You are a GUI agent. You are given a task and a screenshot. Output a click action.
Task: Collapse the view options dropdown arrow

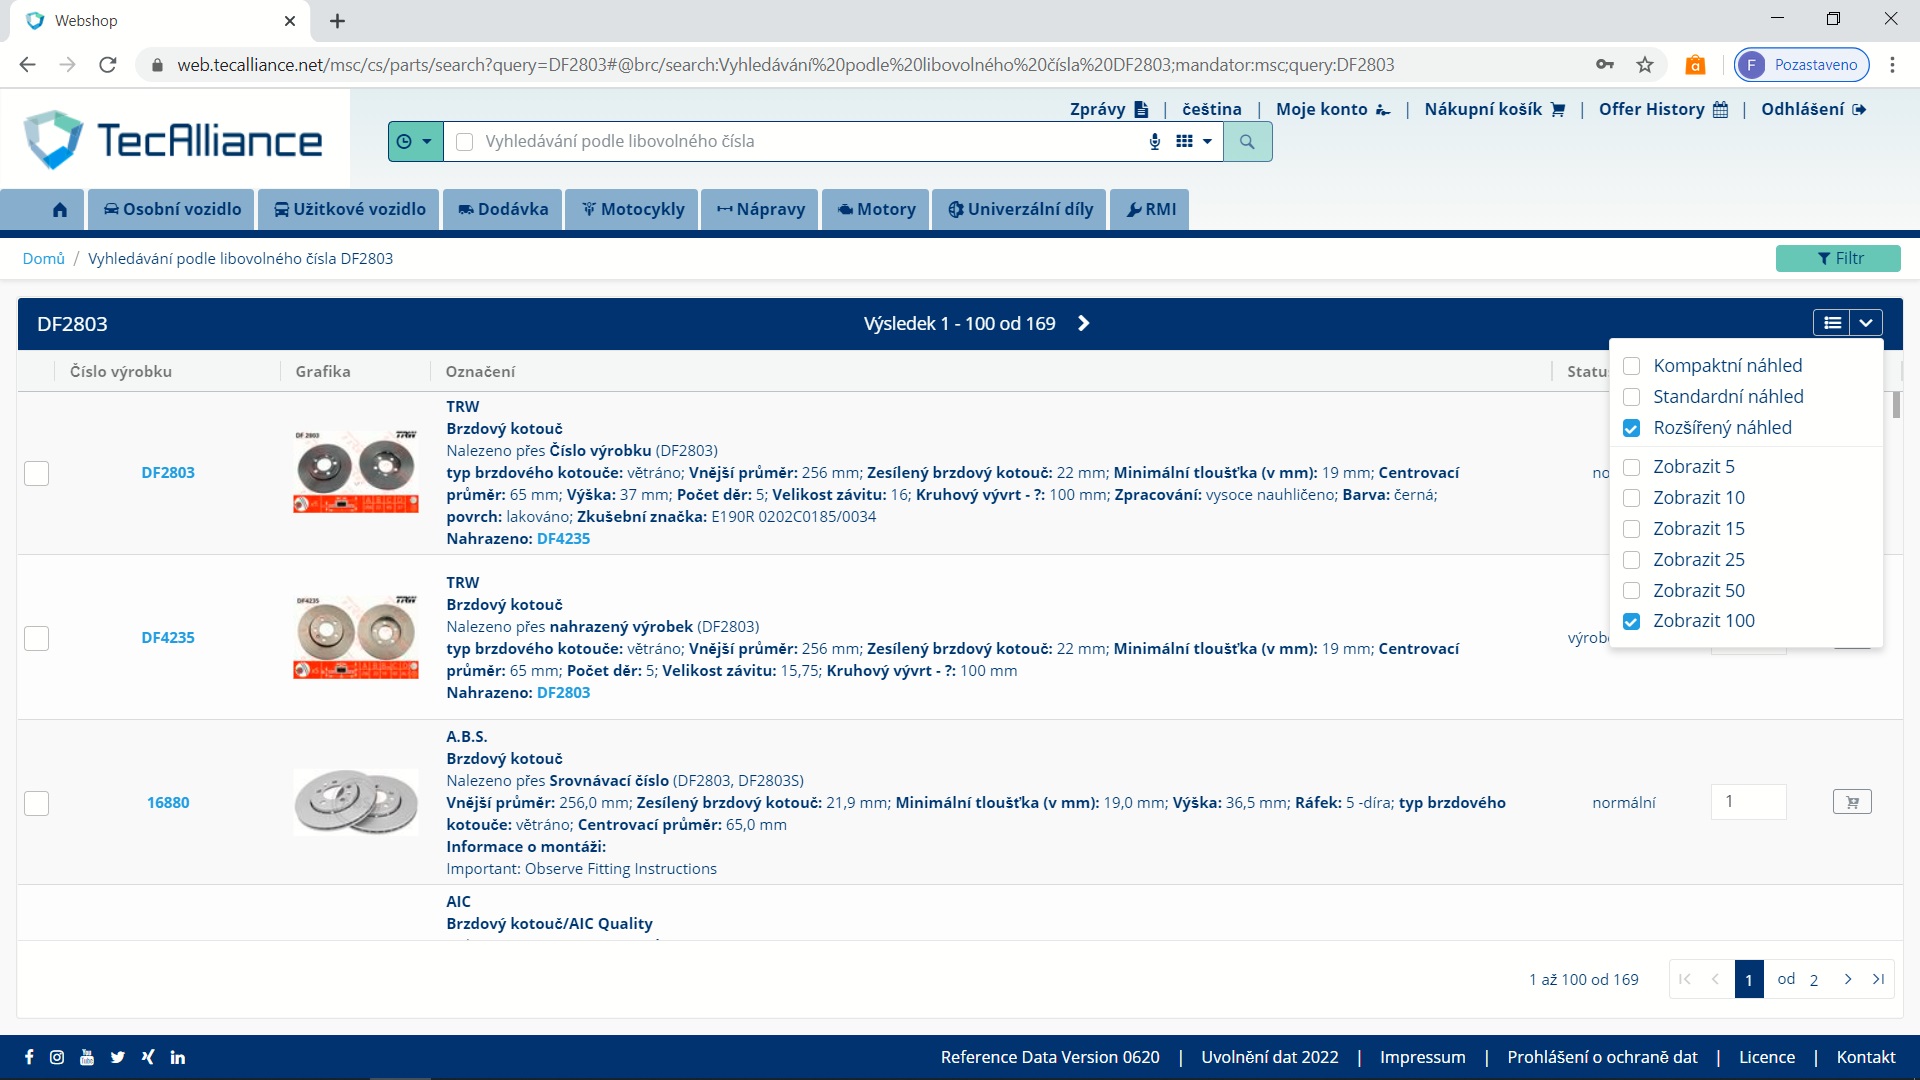pyautogui.click(x=1866, y=323)
